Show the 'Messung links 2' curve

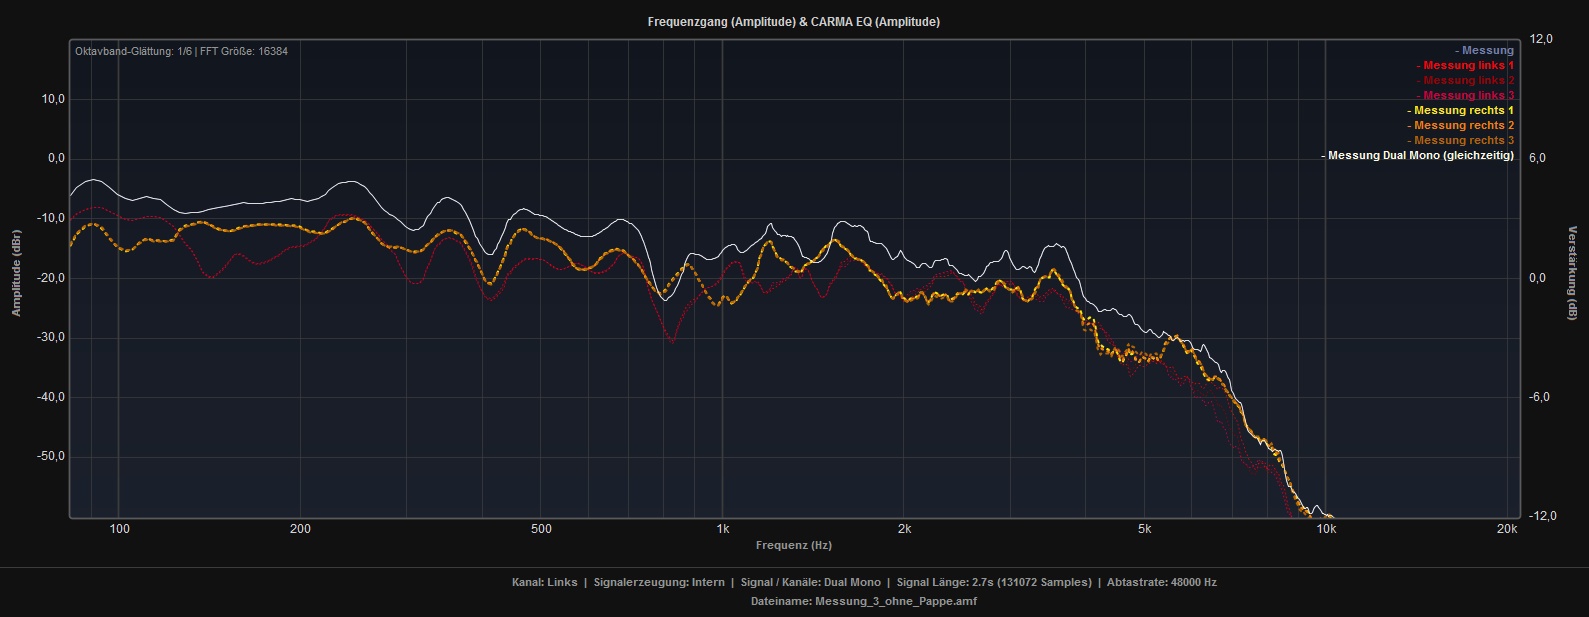click(1467, 81)
